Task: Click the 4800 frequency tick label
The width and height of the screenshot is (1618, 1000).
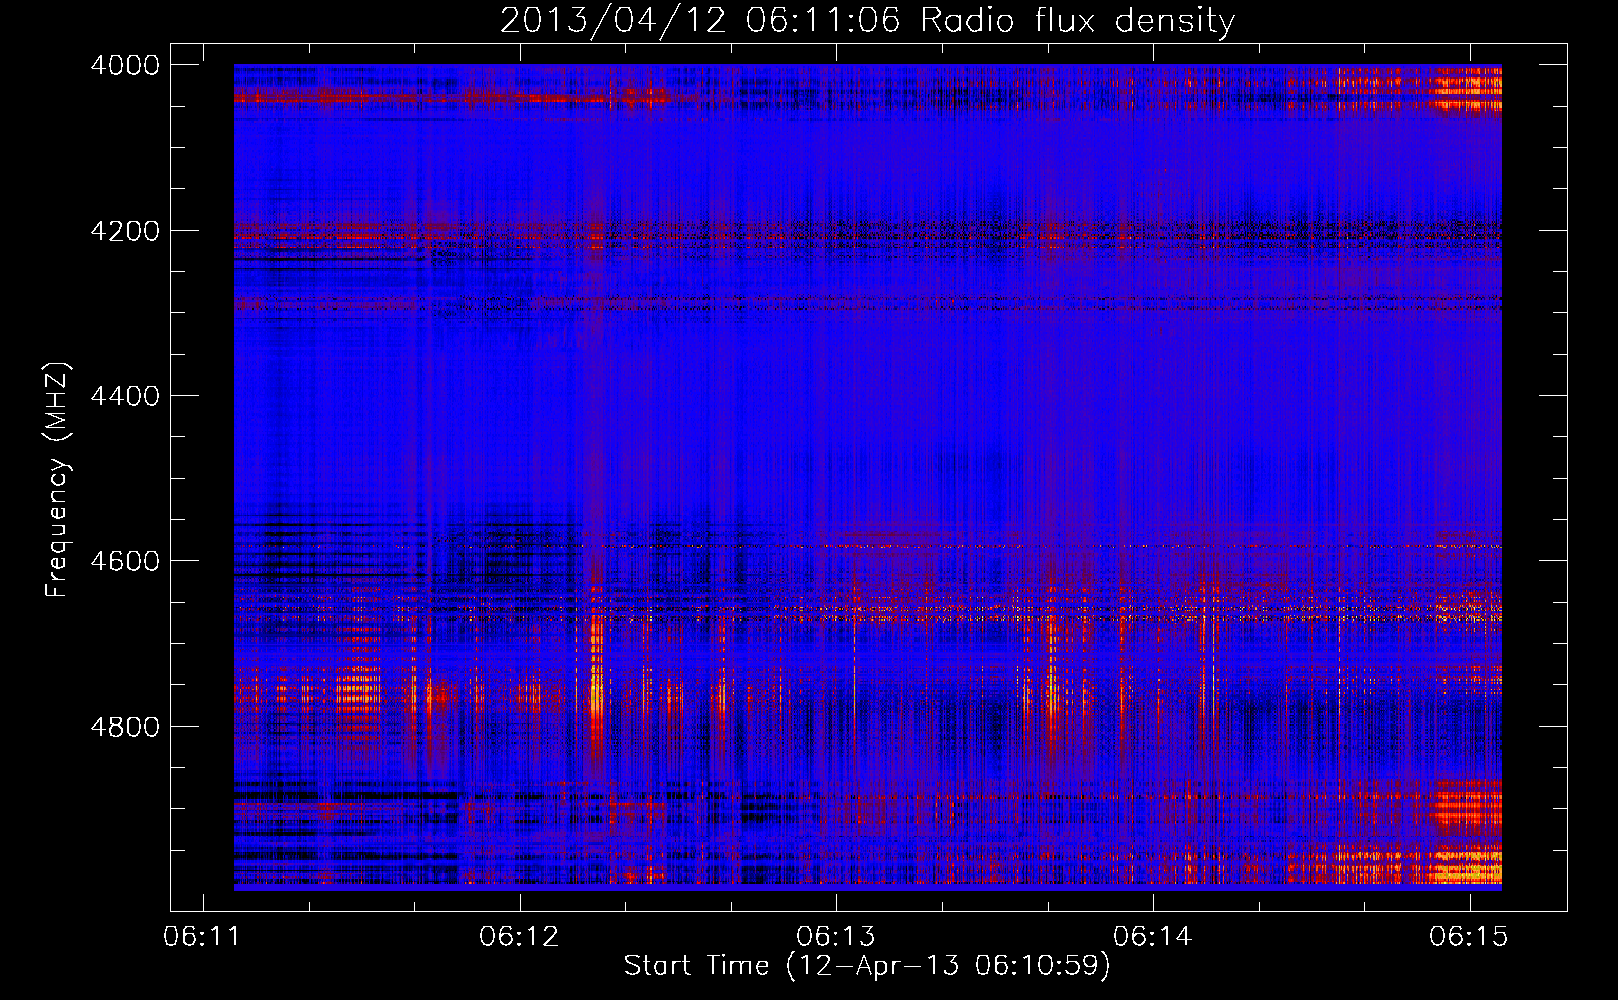Action: coord(125,726)
